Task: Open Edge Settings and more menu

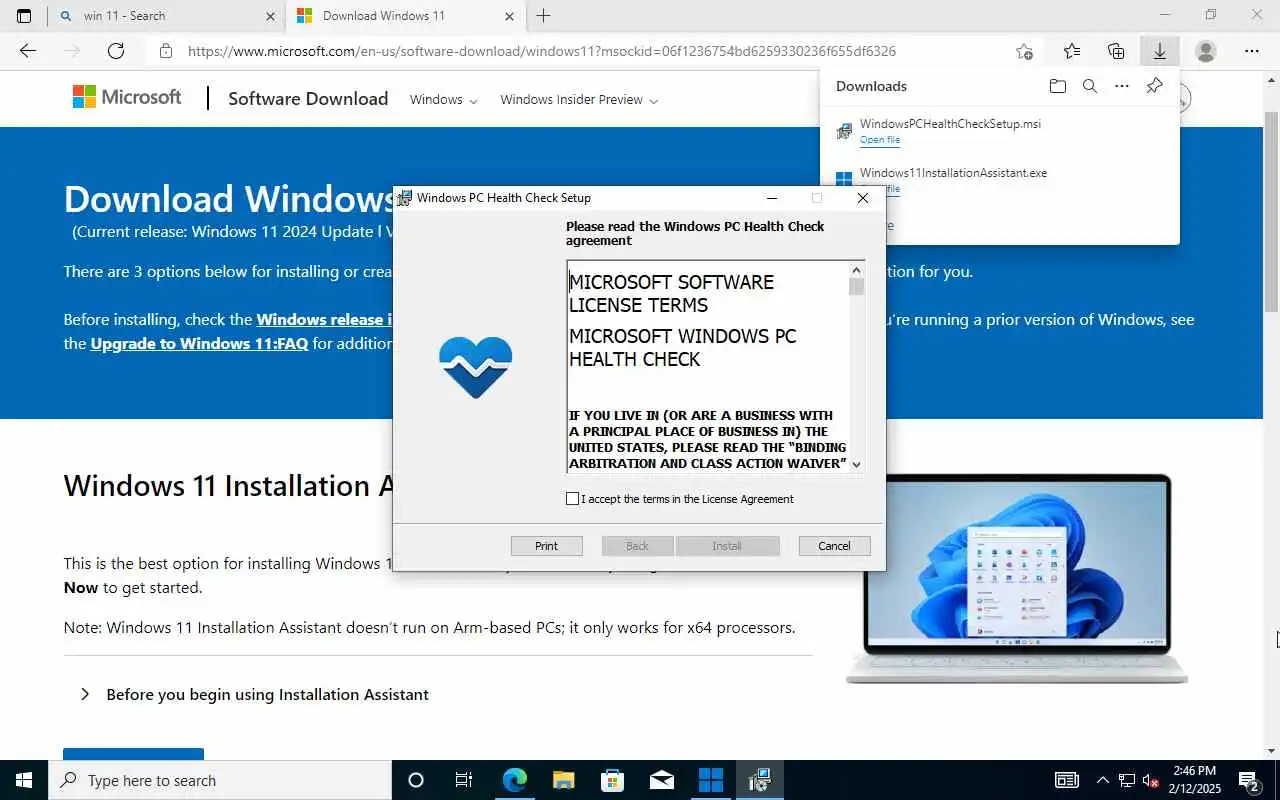Action: click(1252, 51)
